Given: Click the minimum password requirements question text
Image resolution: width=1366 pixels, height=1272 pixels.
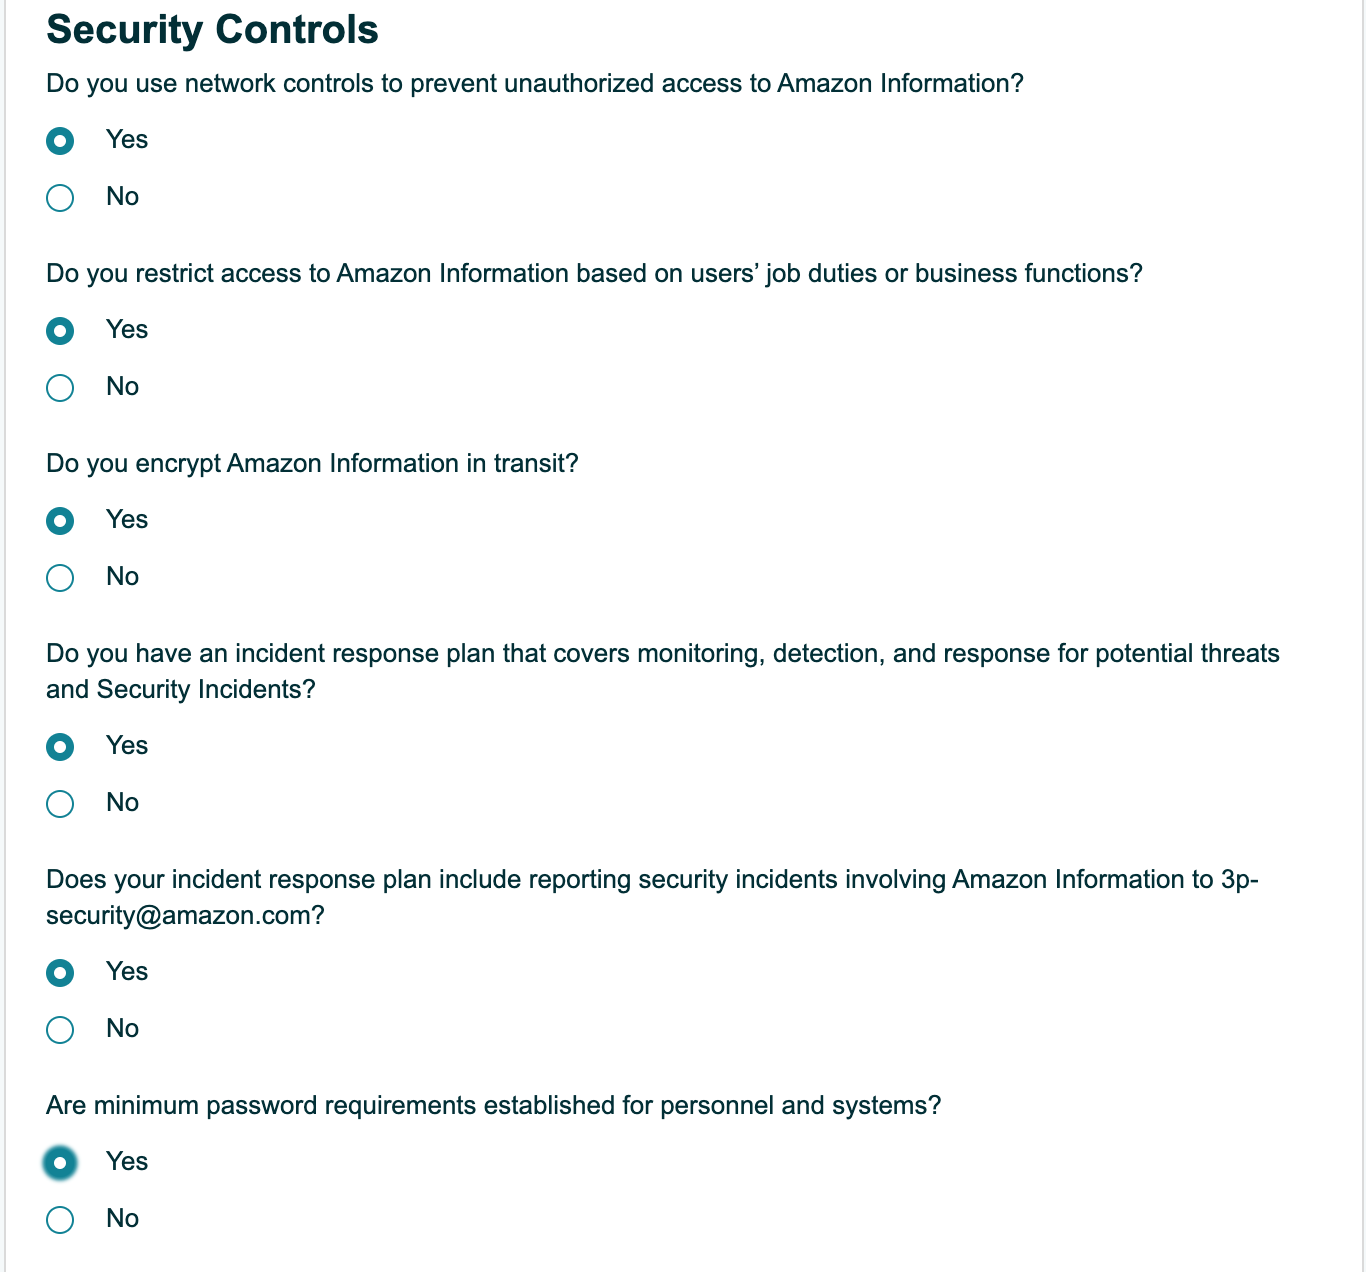Looking at the screenshot, I should pyautogui.click(x=494, y=1106).
